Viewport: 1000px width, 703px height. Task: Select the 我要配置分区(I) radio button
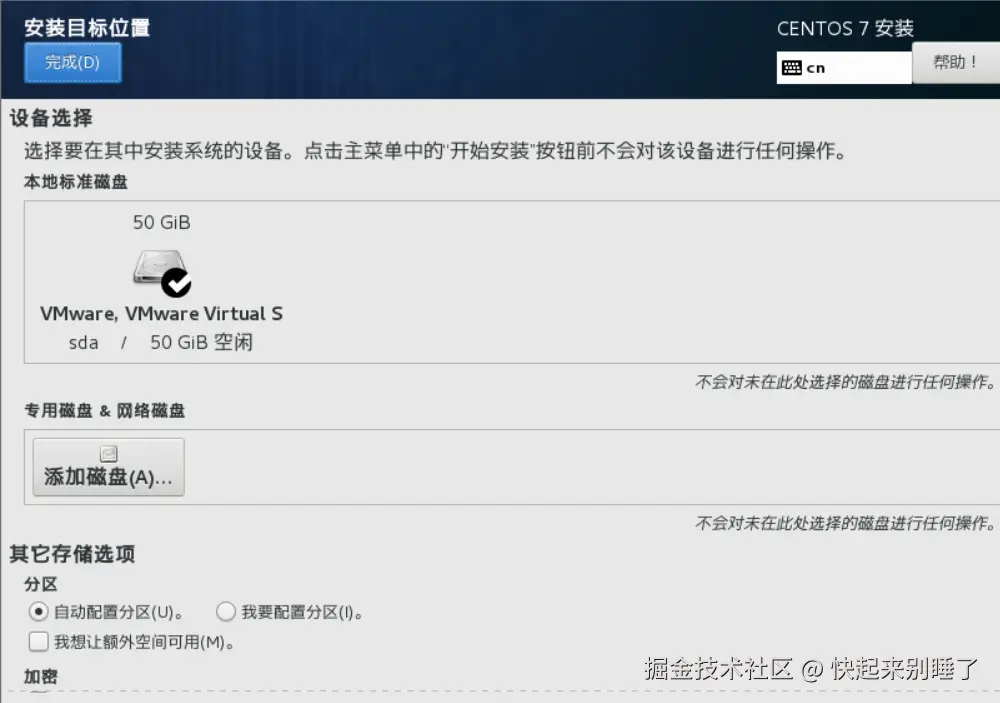pyautogui.click(x=226, y=612)
